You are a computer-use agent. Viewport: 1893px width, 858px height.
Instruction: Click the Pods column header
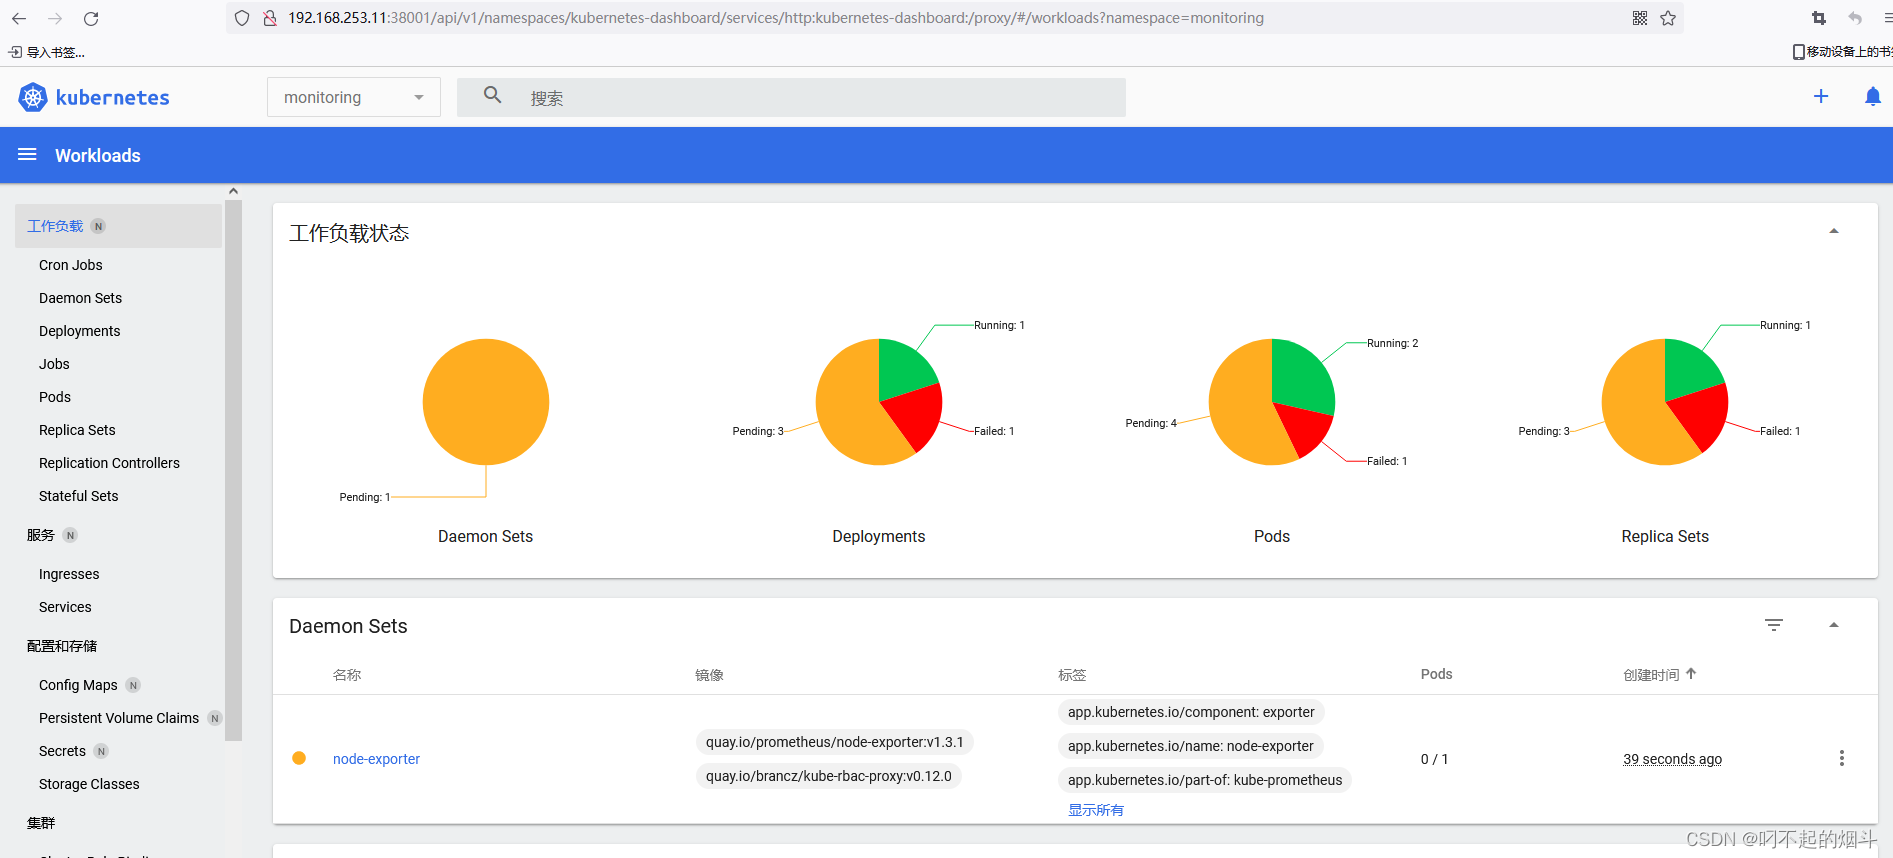click(x=1436, y=674)
